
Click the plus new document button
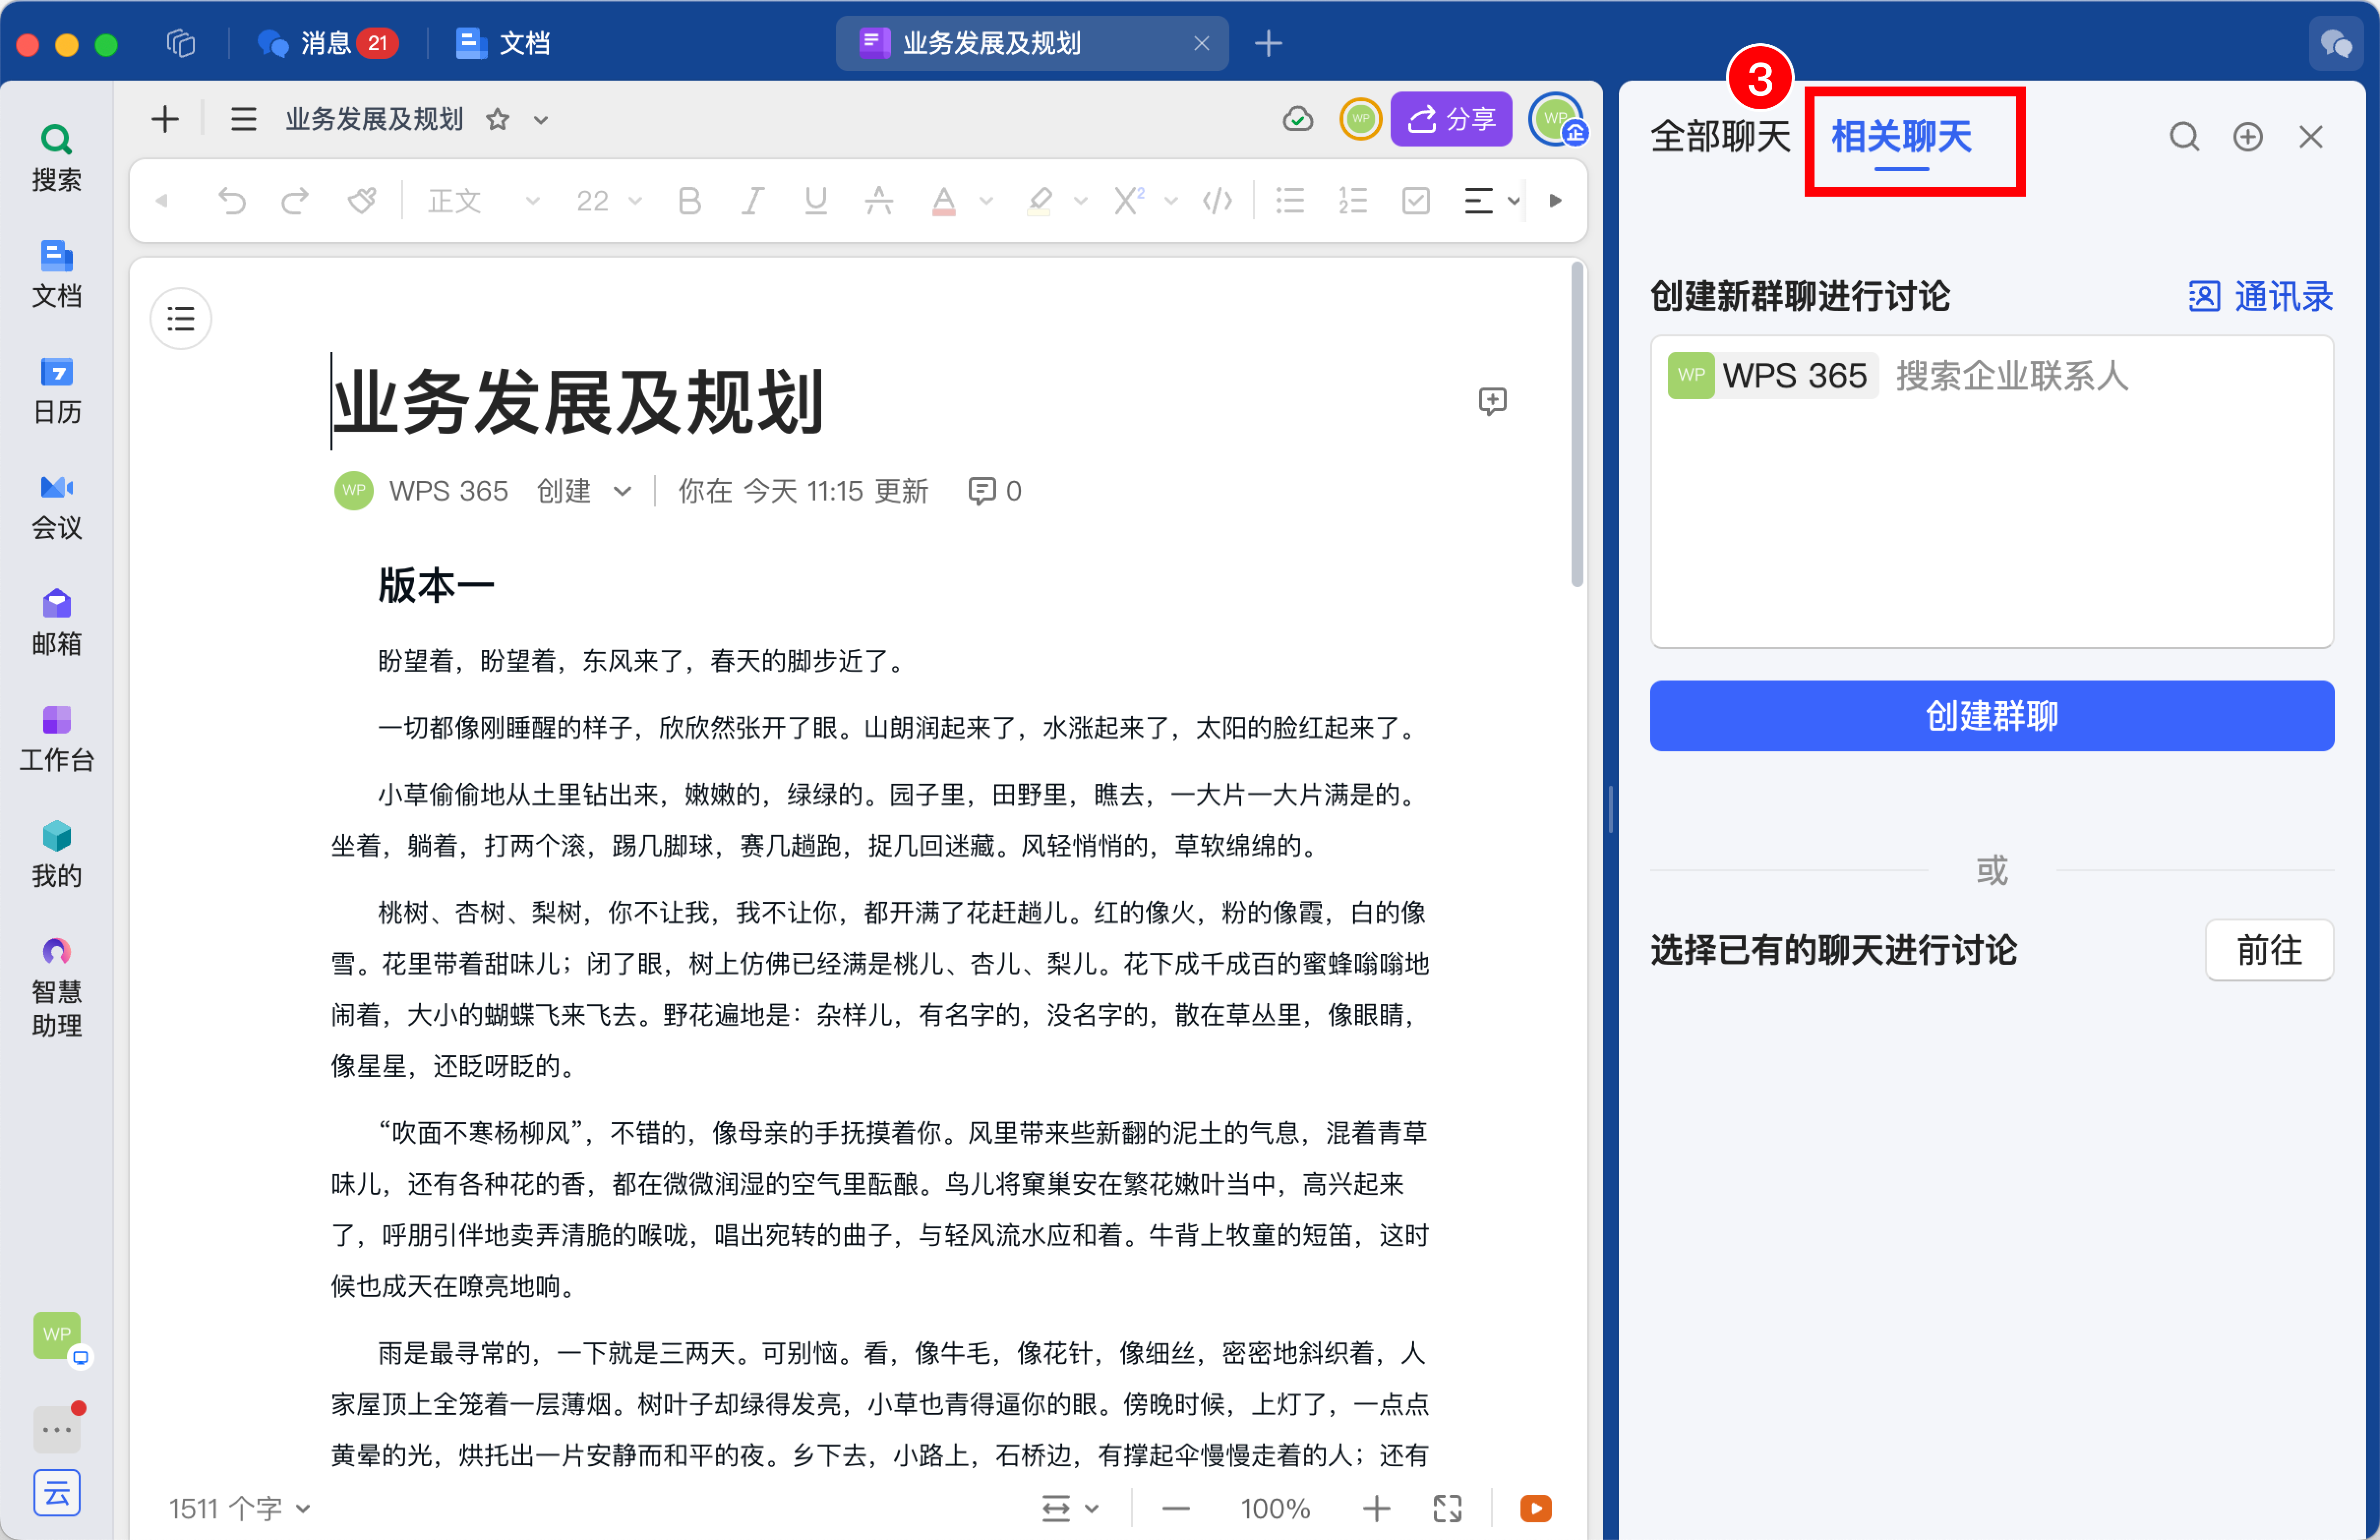(165, 120)
